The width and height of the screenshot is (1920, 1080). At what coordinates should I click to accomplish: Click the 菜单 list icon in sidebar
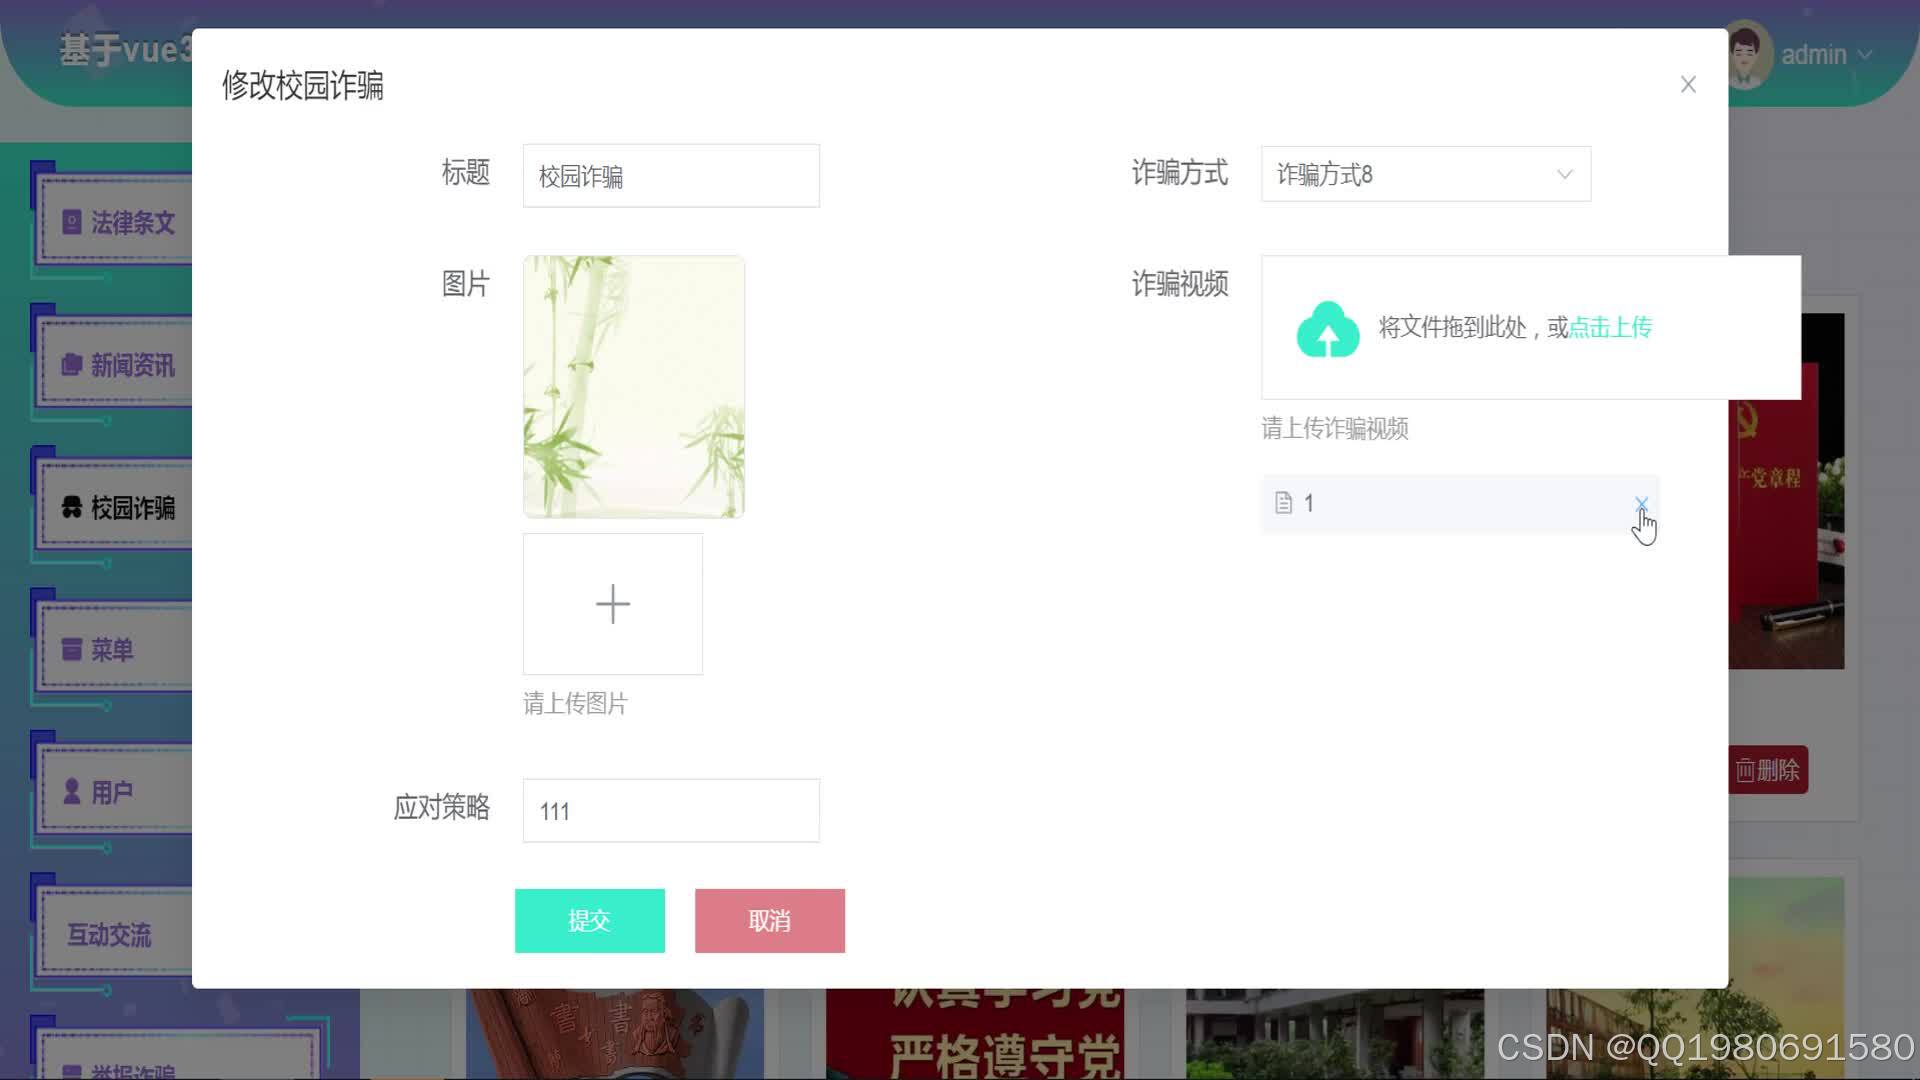click(x=70, y=650)
